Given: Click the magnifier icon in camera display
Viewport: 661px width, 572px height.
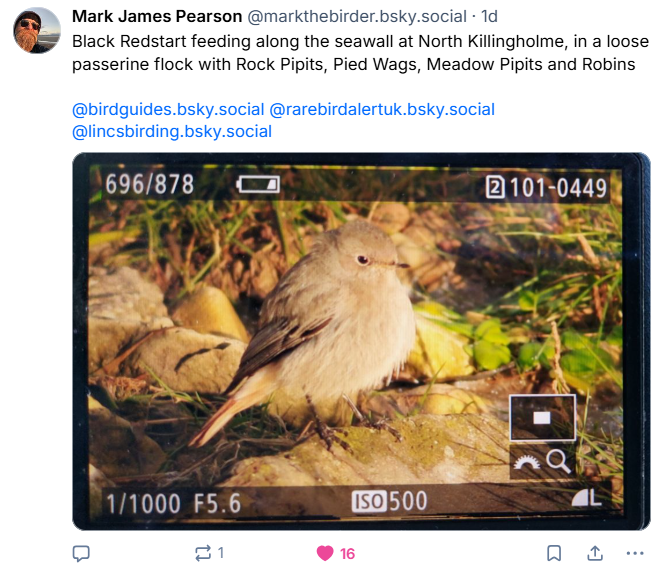Looking at the screenshot, I should [x=558, y=461].
